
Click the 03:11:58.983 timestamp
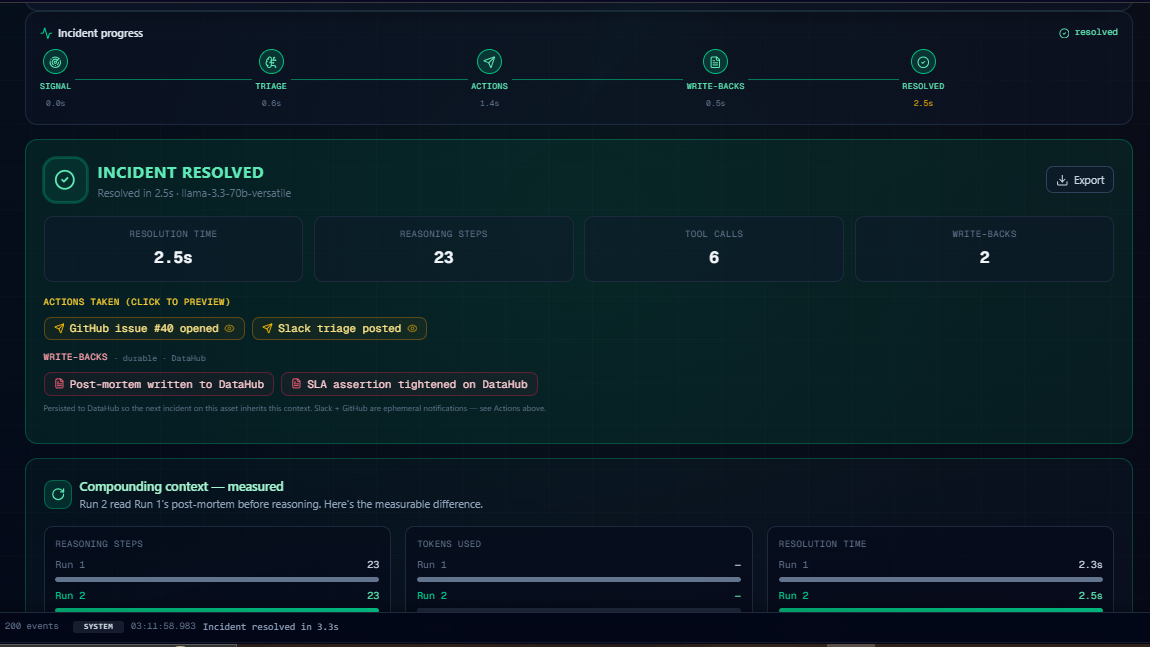pos(163,626)
